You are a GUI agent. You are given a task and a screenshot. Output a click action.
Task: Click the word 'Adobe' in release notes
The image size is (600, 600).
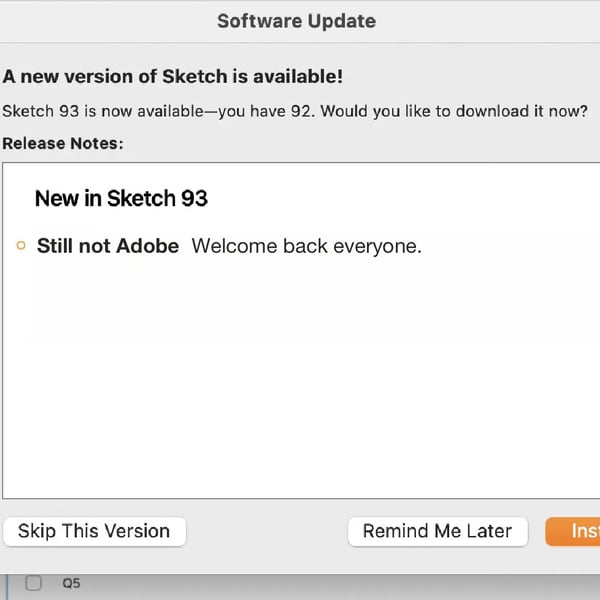click(148, 246)
